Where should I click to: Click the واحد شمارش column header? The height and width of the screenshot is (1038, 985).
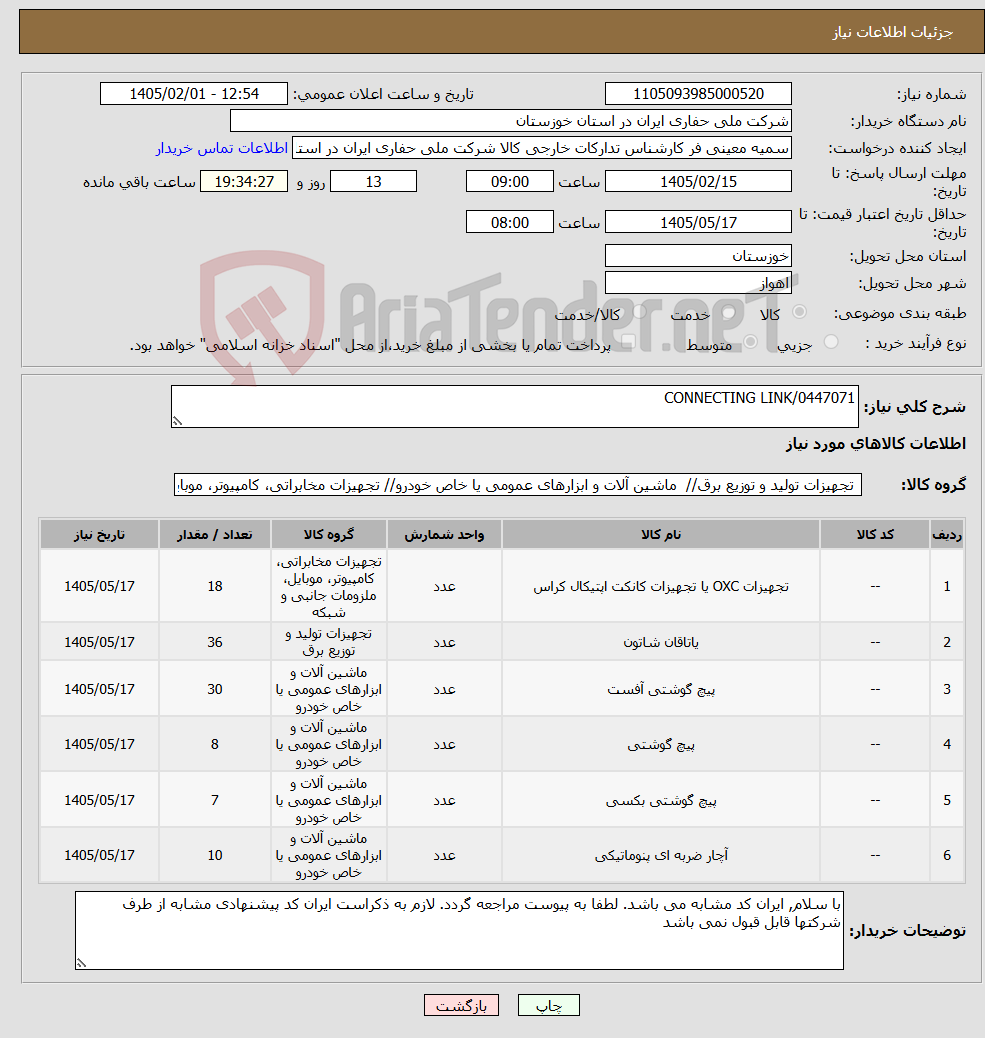[444, 534]
